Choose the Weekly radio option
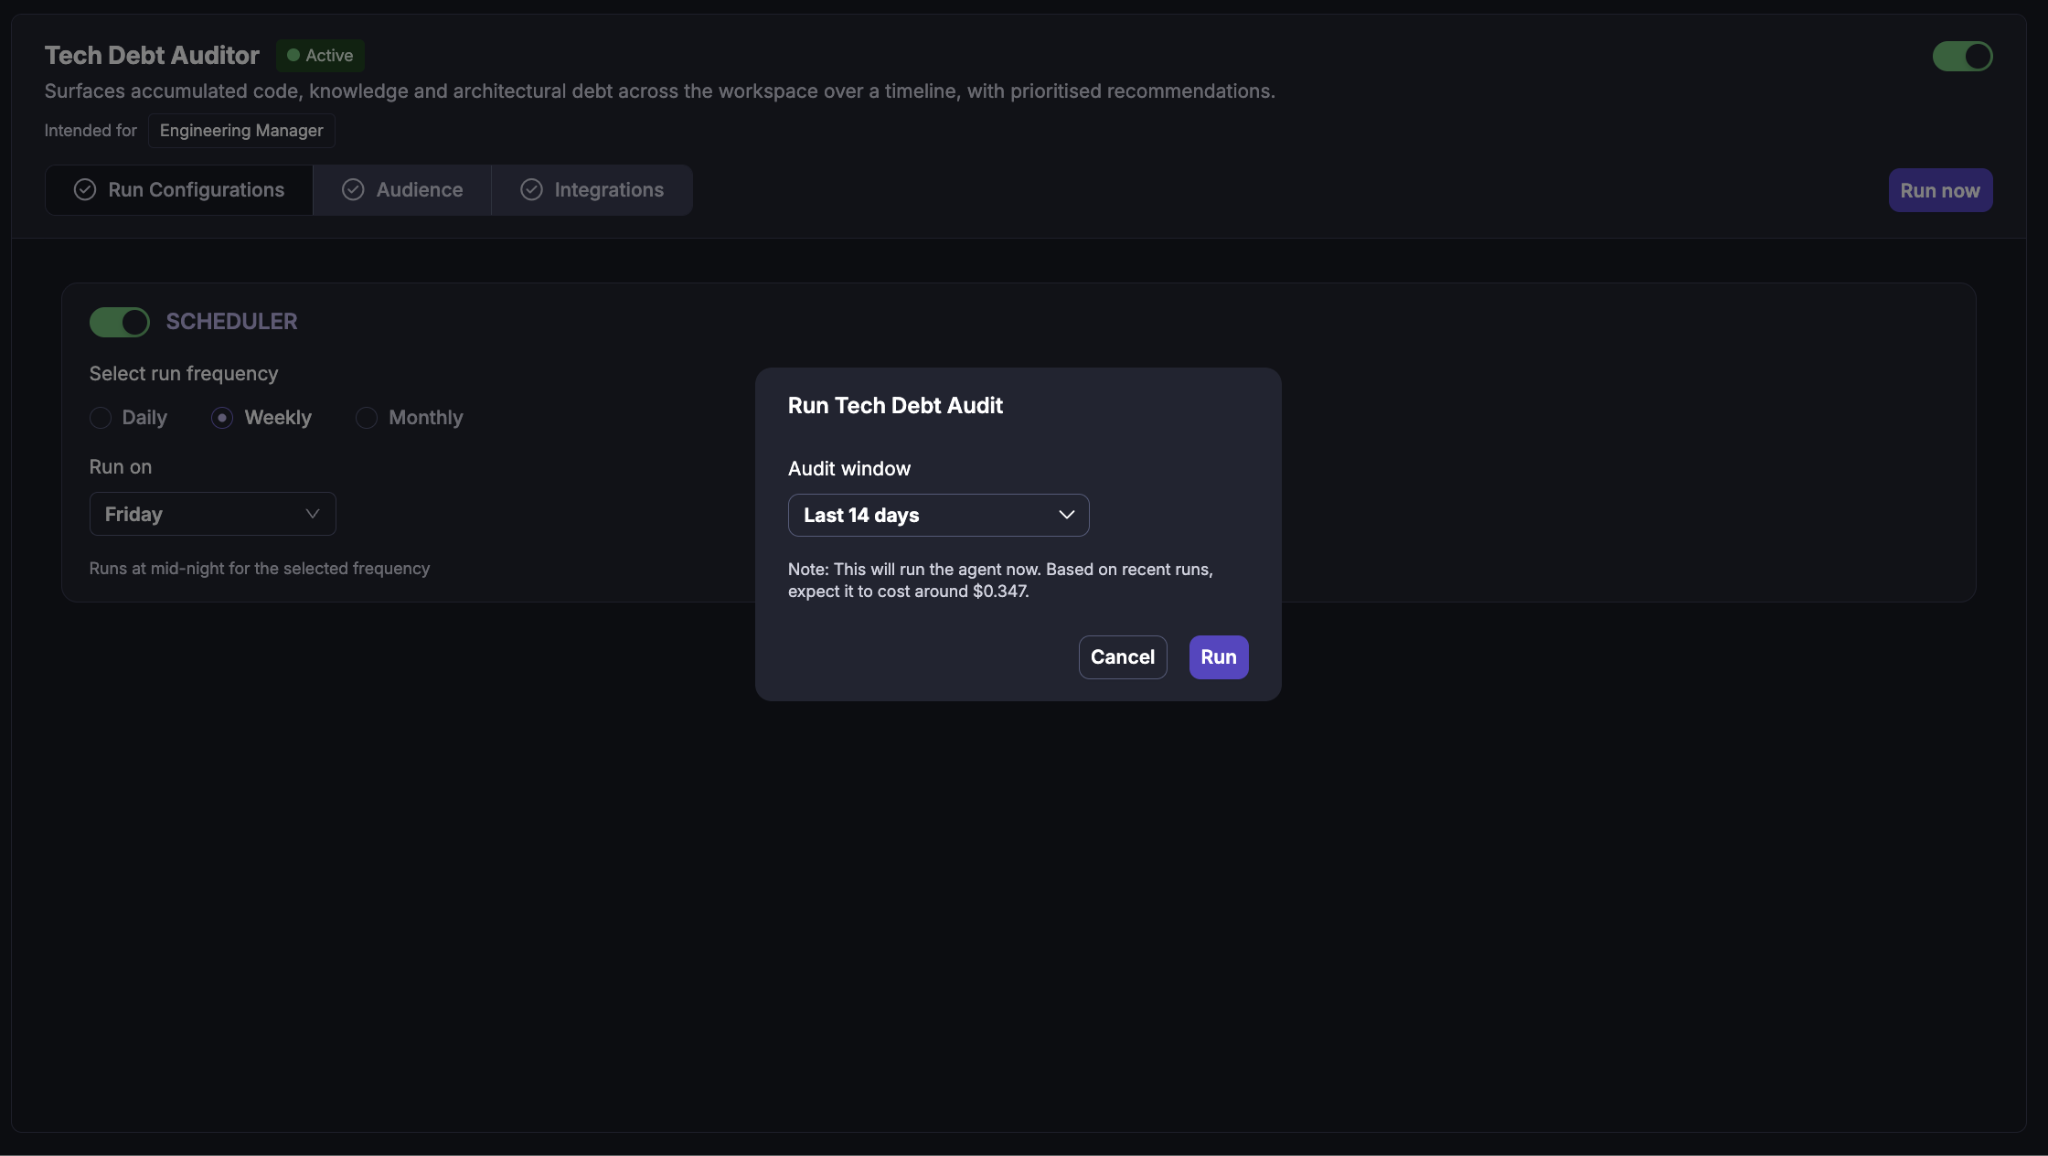The height and width of the screenshot is (1156, 2048). click(222, 418)
